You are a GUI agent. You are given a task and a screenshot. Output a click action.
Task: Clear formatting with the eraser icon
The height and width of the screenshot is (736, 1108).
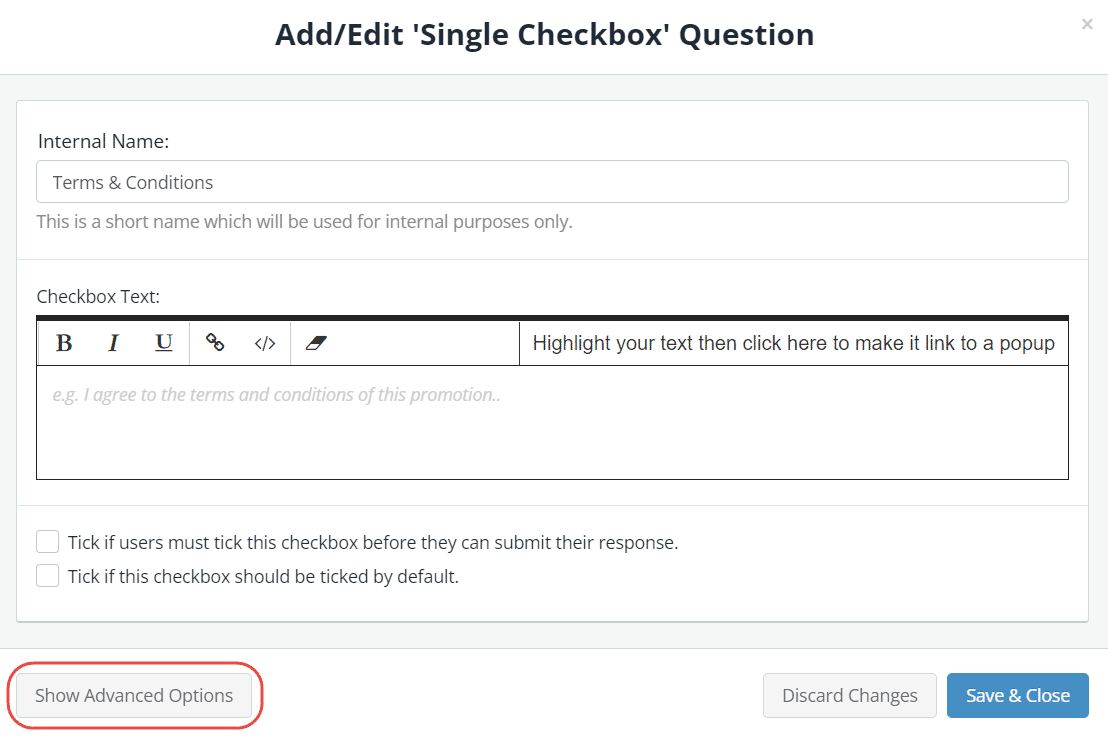tap(316, 343)
